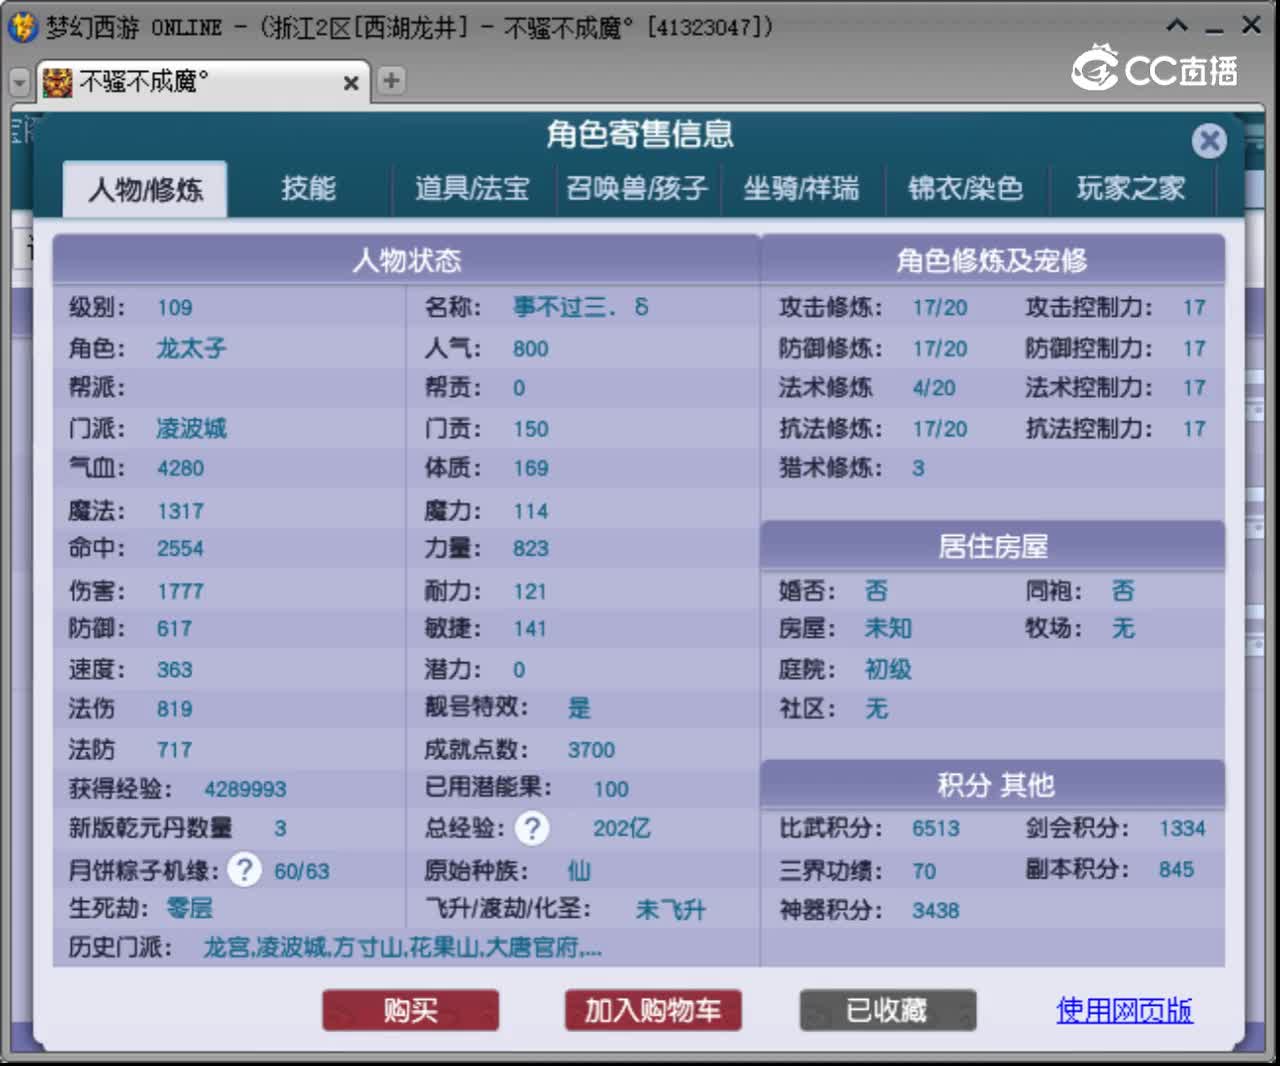Click the 成就点数 value 3700
The width and height of the screenshot is (1280, 1066).
[x=592, y=750]
